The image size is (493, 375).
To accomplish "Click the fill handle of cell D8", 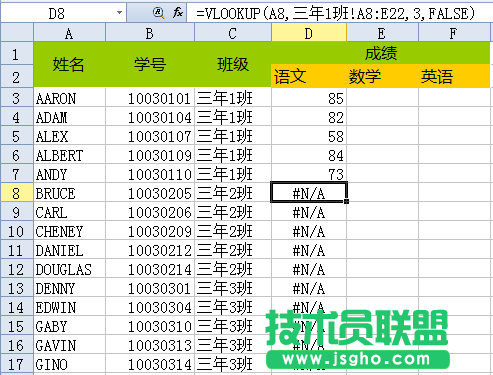I will (347, 201).
